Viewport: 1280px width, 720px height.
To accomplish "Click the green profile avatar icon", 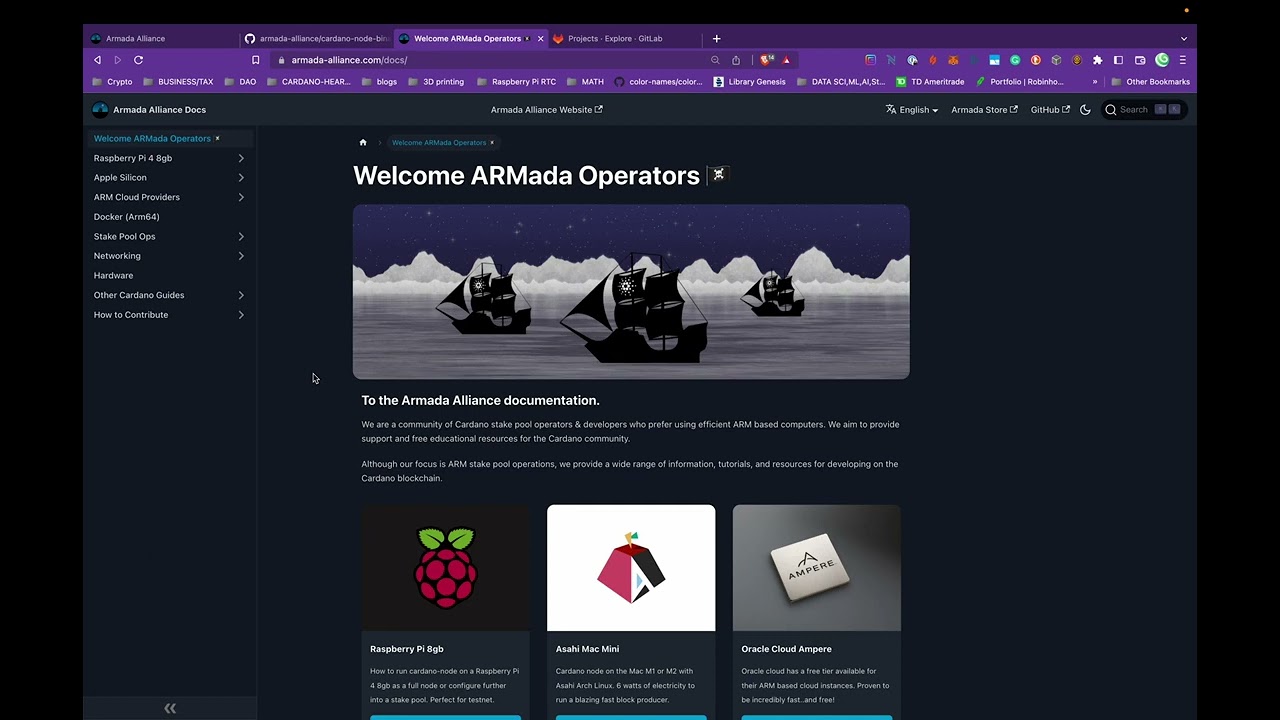I will [x=1162, y=60].
